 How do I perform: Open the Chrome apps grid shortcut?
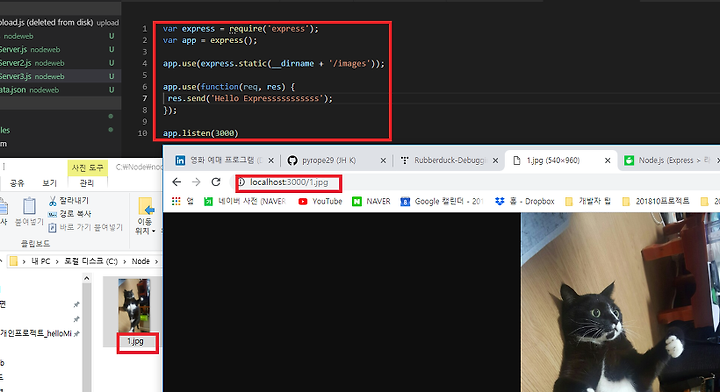click(176, 201)
